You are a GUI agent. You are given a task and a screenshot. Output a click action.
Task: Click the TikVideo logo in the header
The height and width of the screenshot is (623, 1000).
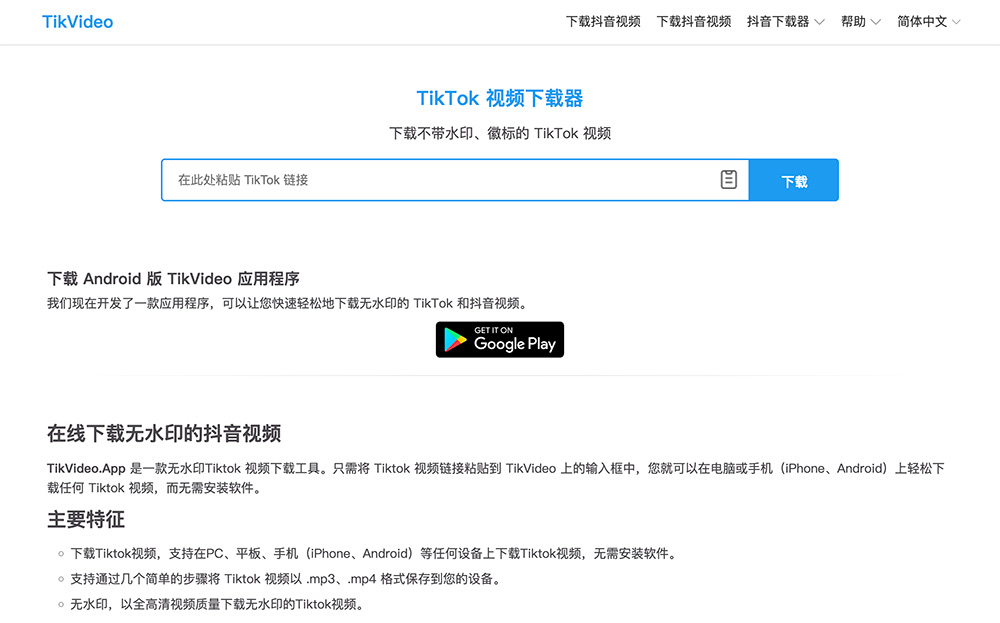click(x=77, y=22)
